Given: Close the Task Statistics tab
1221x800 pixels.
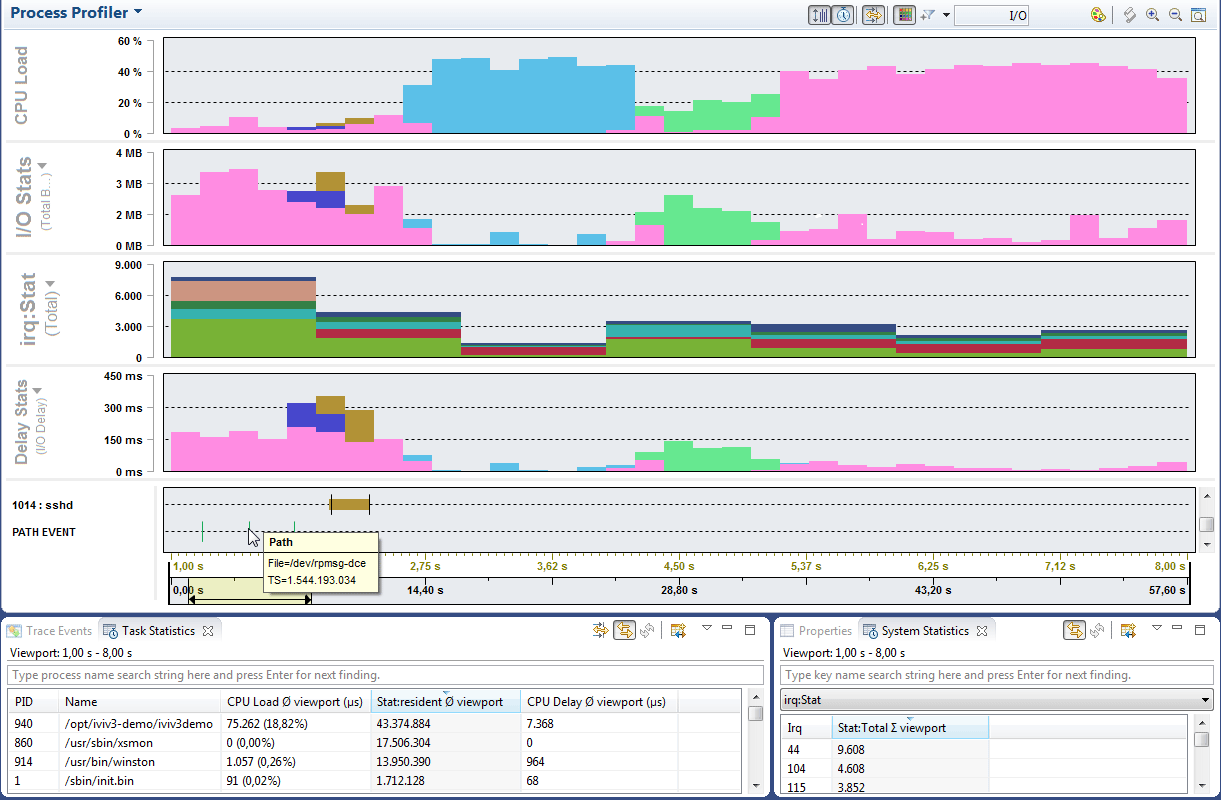Looking at the screenshot, I should pyautogui.click(x=208, y=631).
